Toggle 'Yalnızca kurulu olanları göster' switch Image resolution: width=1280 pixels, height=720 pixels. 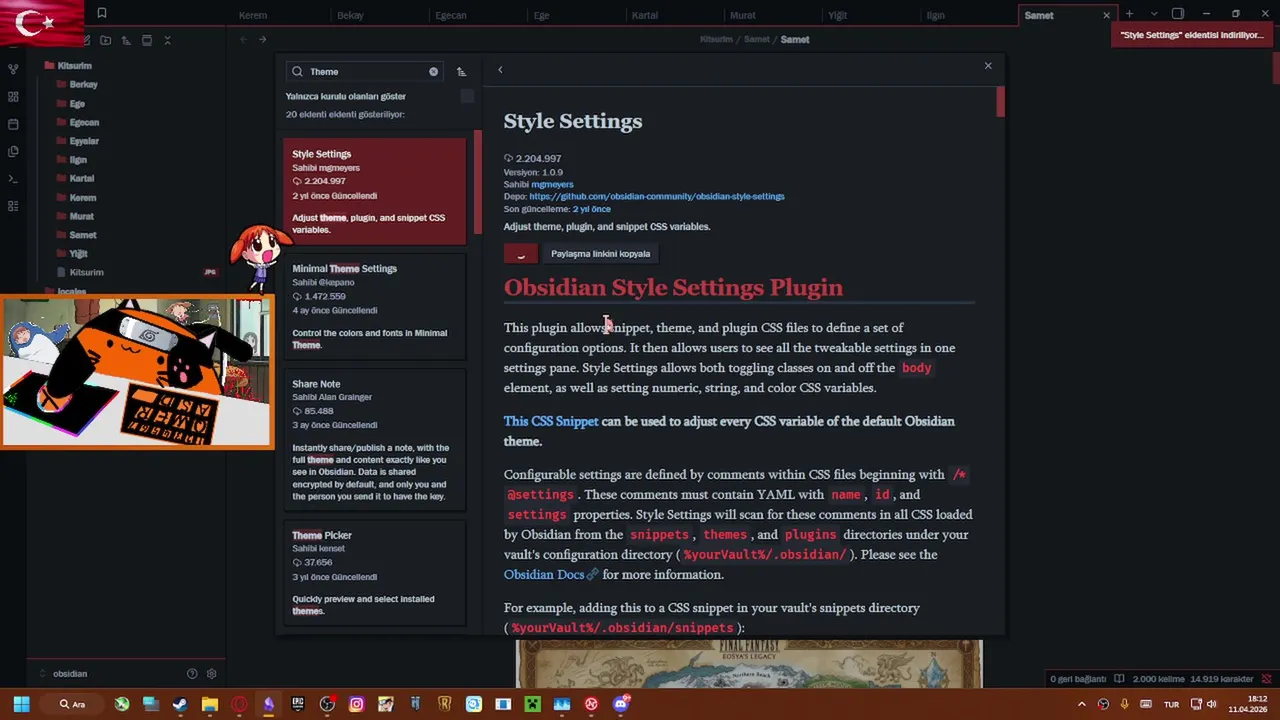point(467,96)
